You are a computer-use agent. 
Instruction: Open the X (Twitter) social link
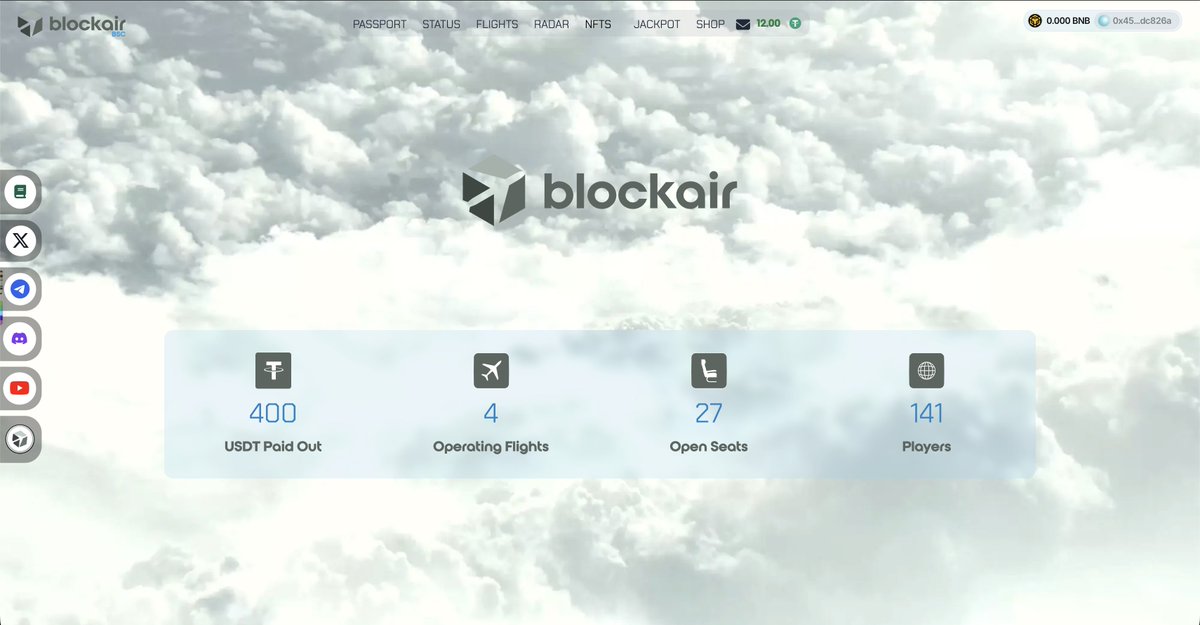pyautogui.click(x=20, y=240)
